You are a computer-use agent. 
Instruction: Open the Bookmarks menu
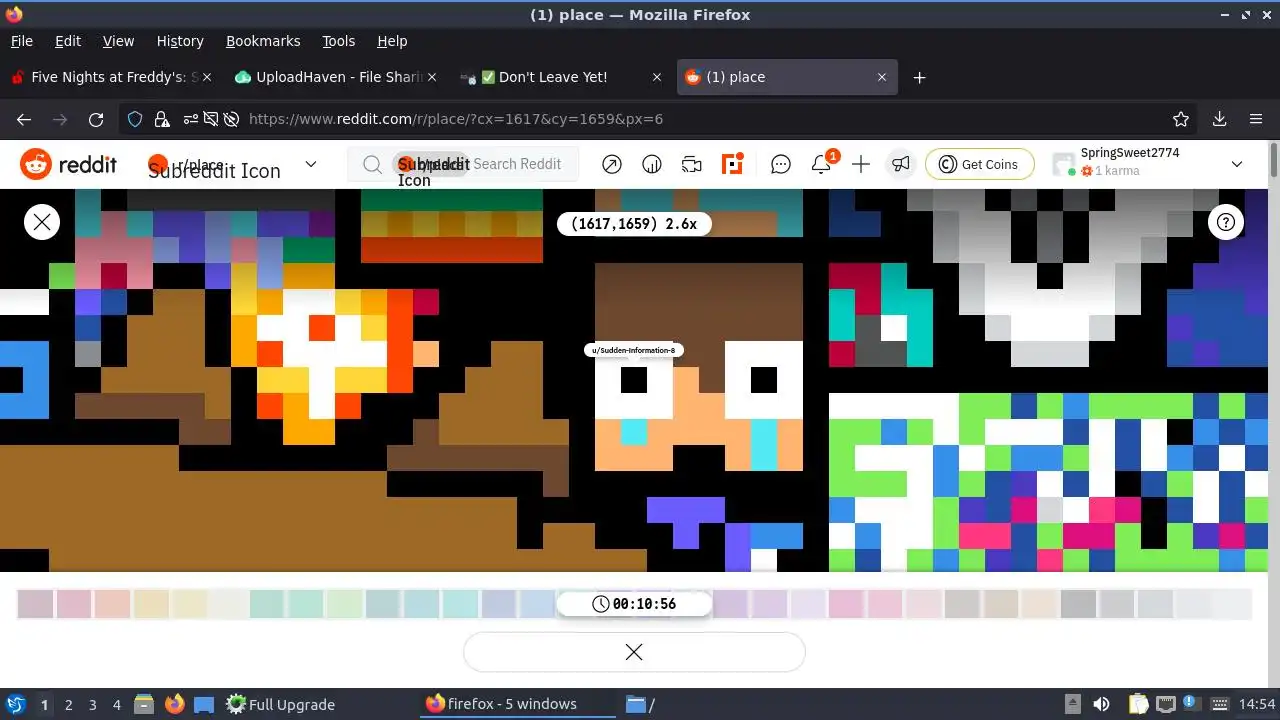coord(263,41)
